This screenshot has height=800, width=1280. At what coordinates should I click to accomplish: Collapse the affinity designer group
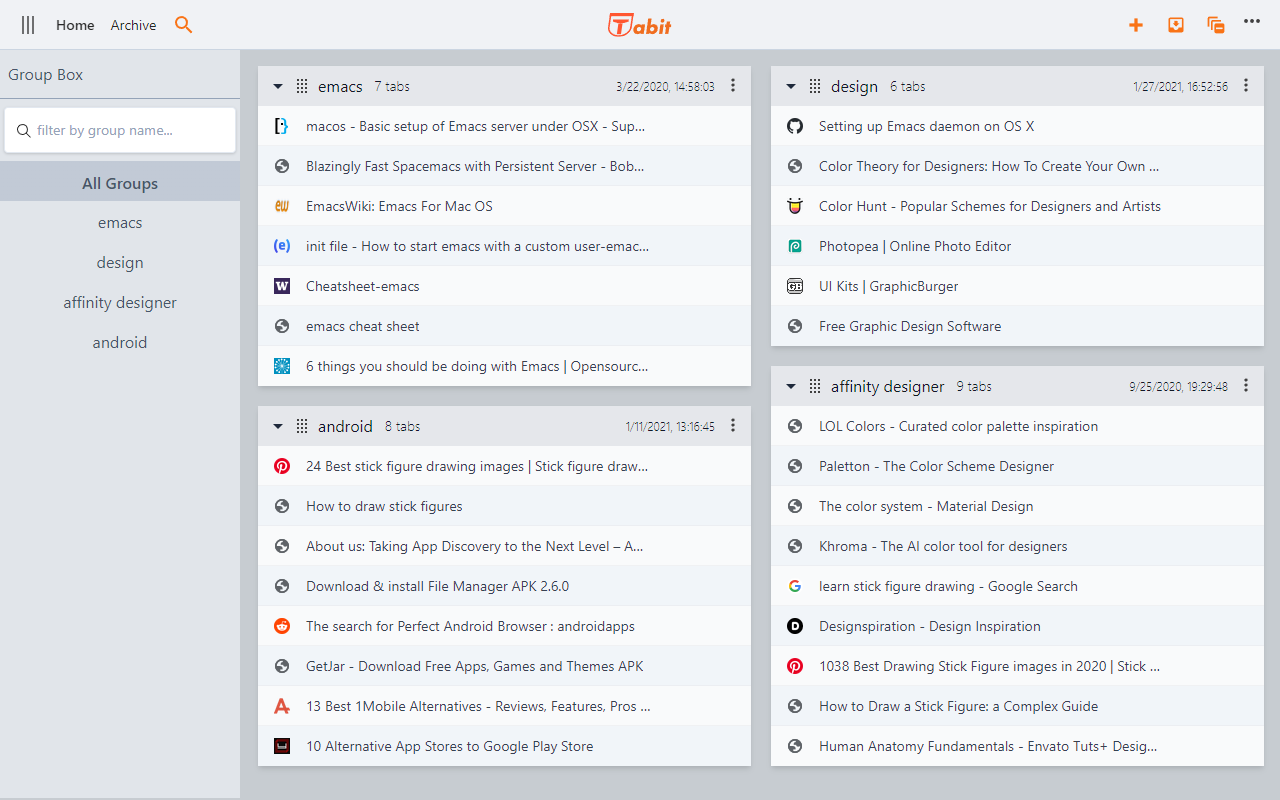coord(791,387)
